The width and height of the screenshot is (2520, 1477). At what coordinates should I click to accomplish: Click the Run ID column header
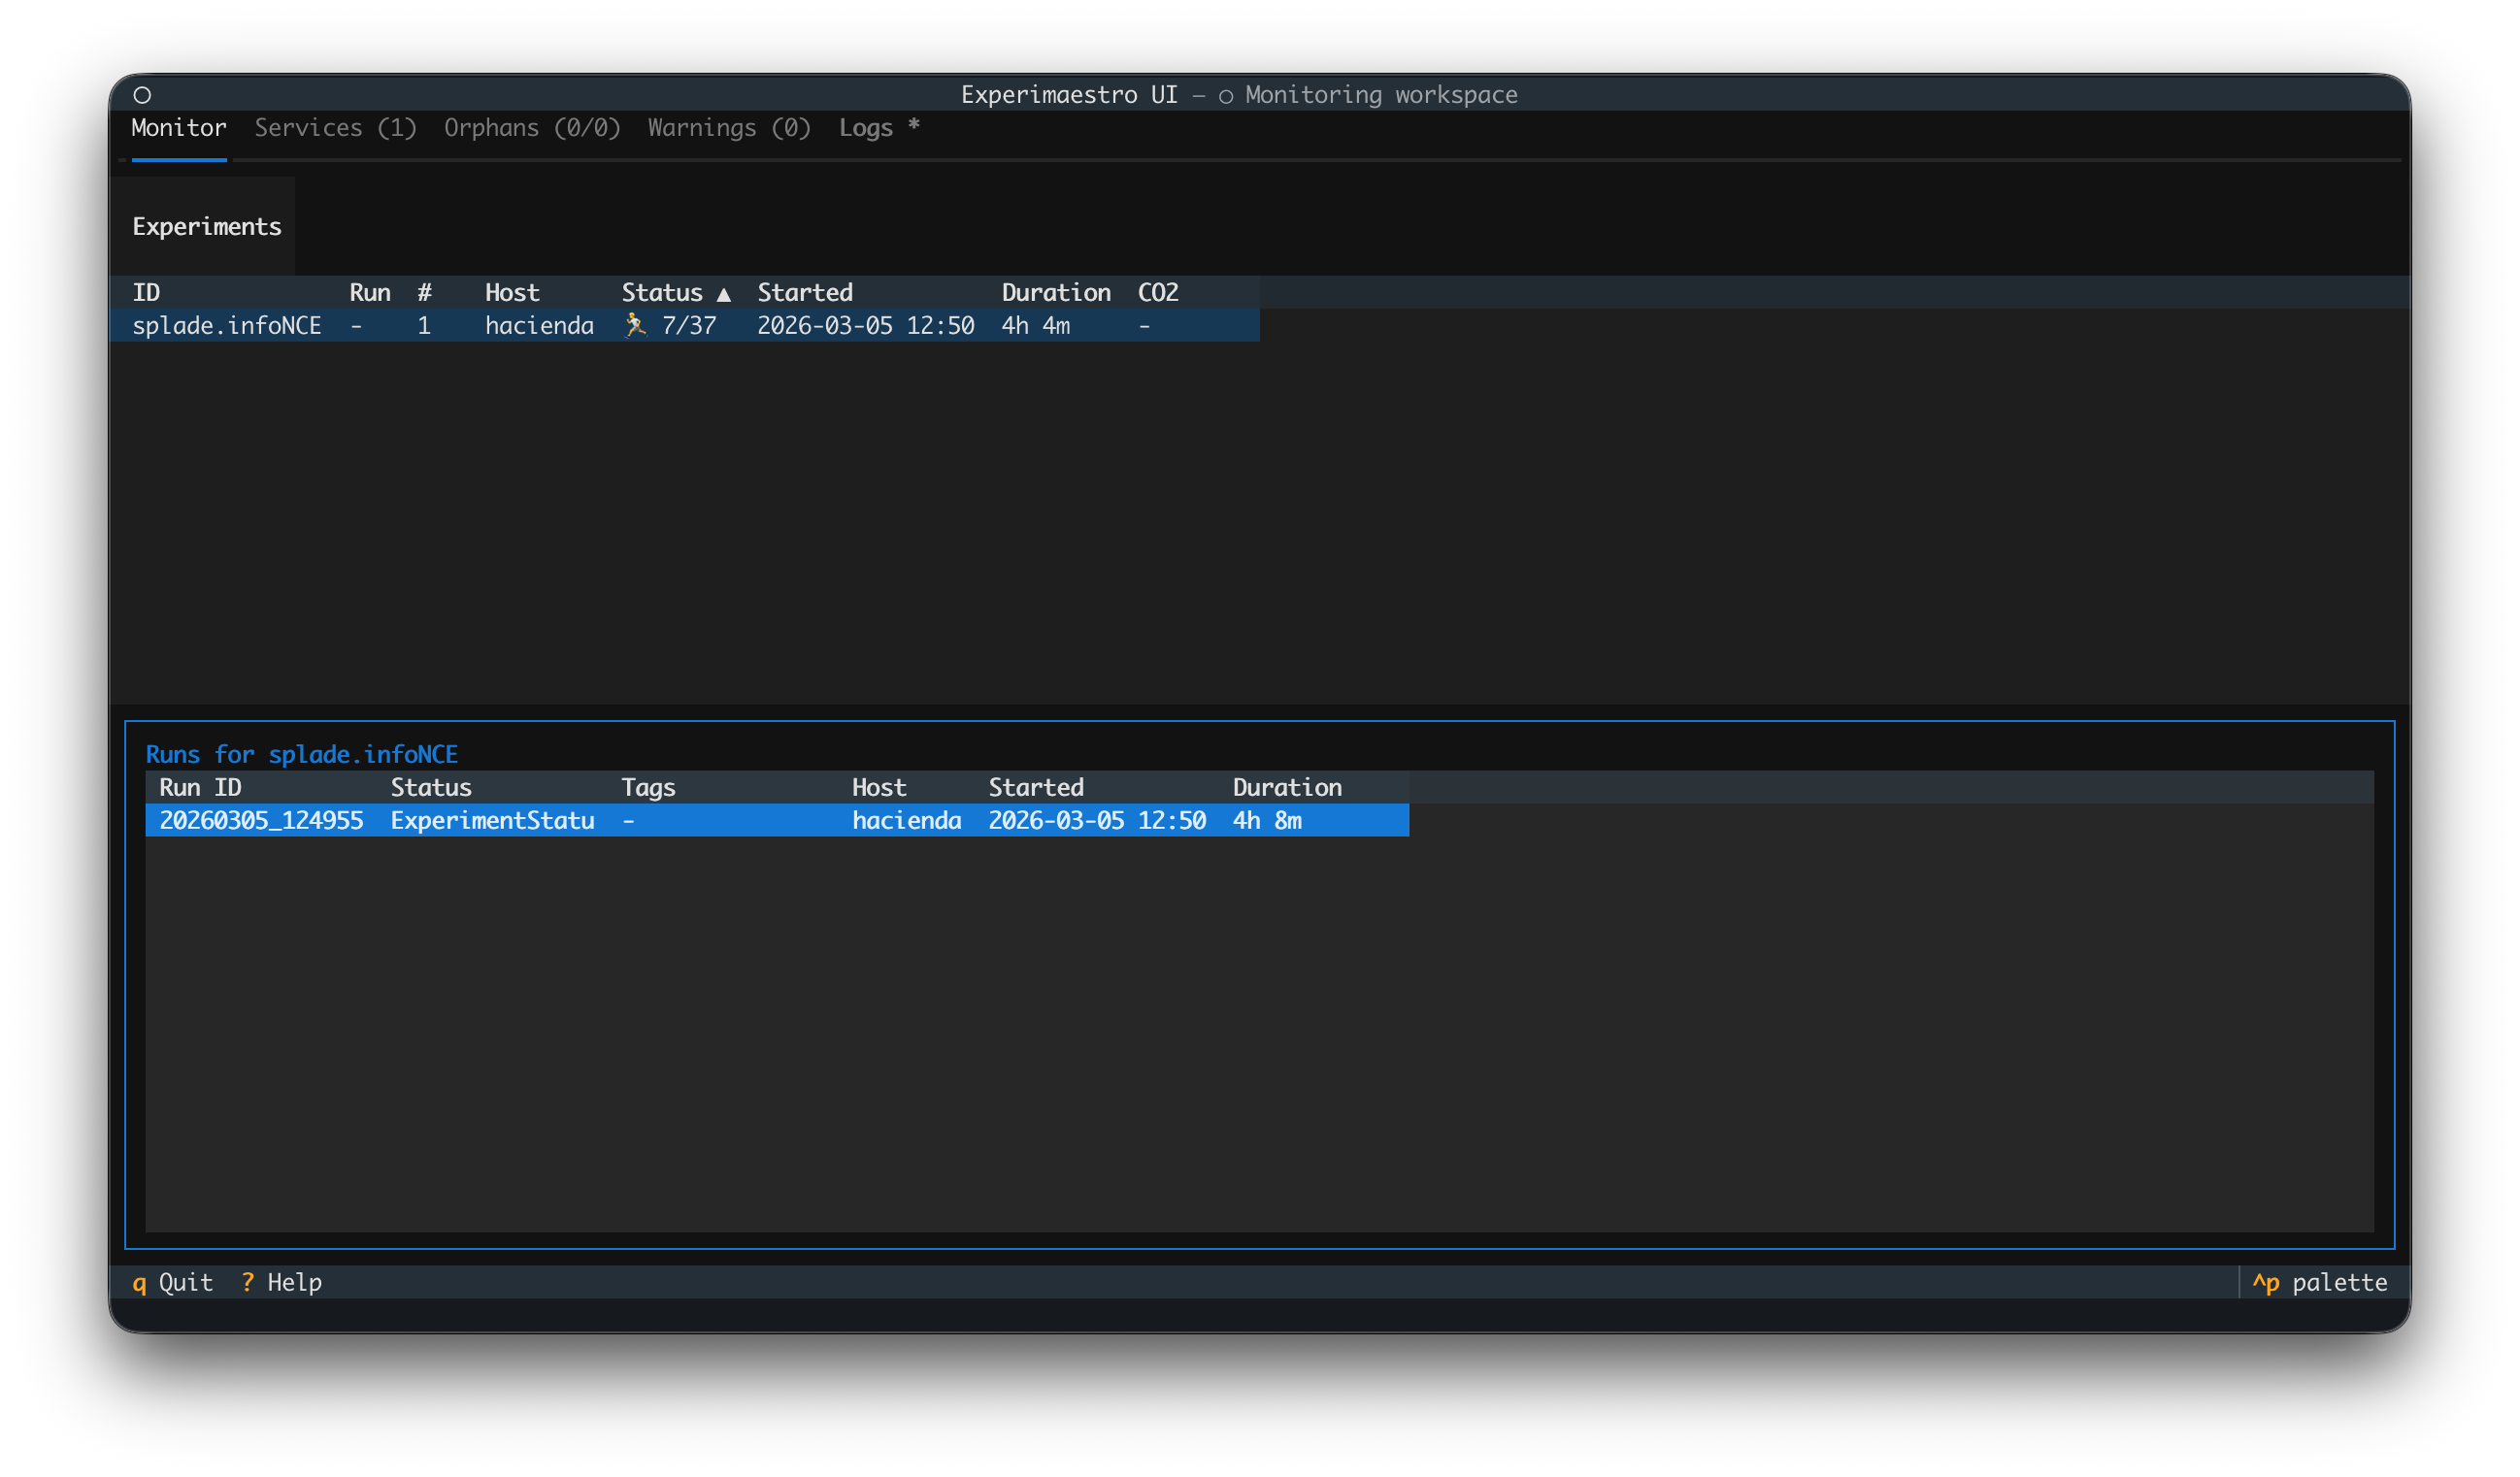(200, 788)
